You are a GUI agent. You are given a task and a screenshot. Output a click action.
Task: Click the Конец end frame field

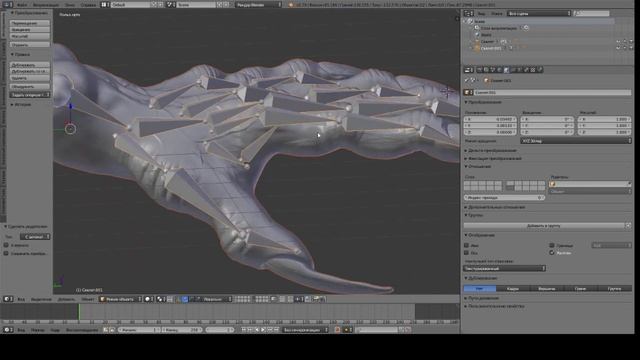[182, 330]
